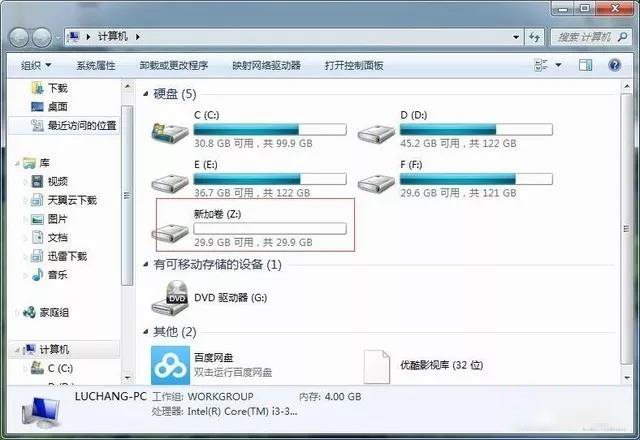
Task: Open 优酷影视库 (32 位) file icon
Action: tap(376, 366)
